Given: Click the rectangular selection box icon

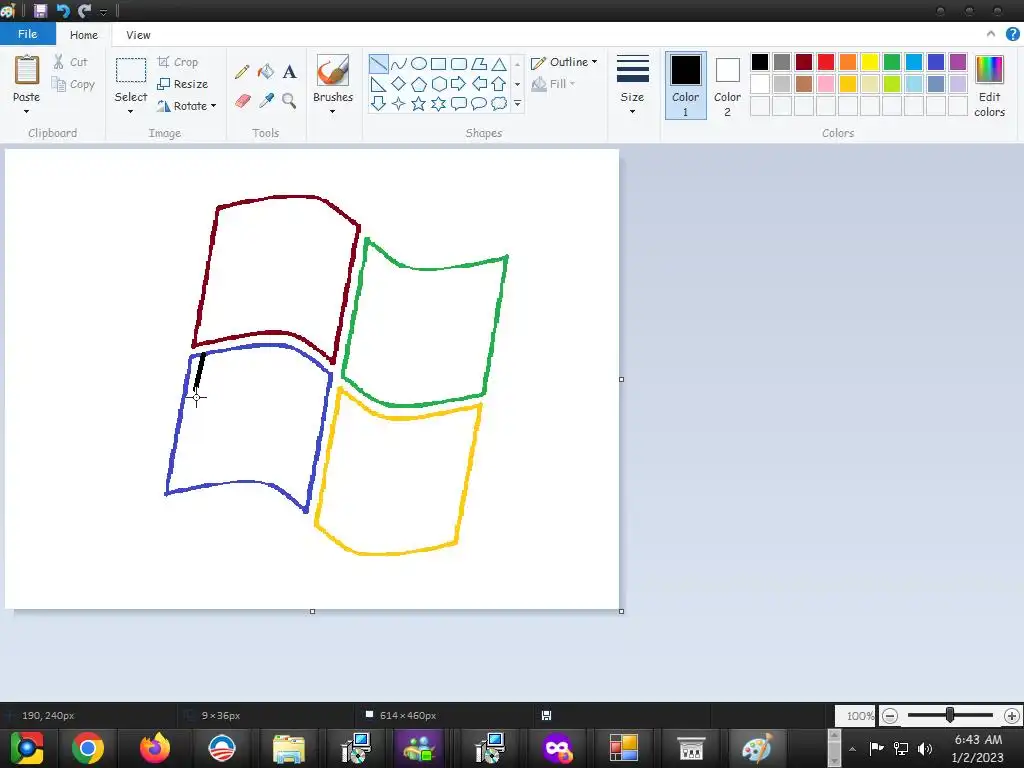Looking at the screenshot, I should click(131, 70).
